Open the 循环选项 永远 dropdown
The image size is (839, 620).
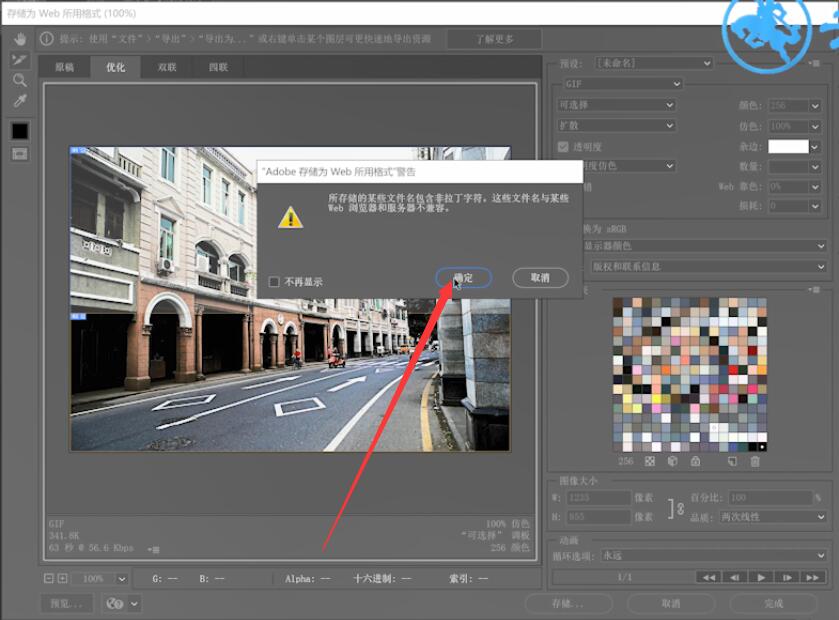(713, 555)
